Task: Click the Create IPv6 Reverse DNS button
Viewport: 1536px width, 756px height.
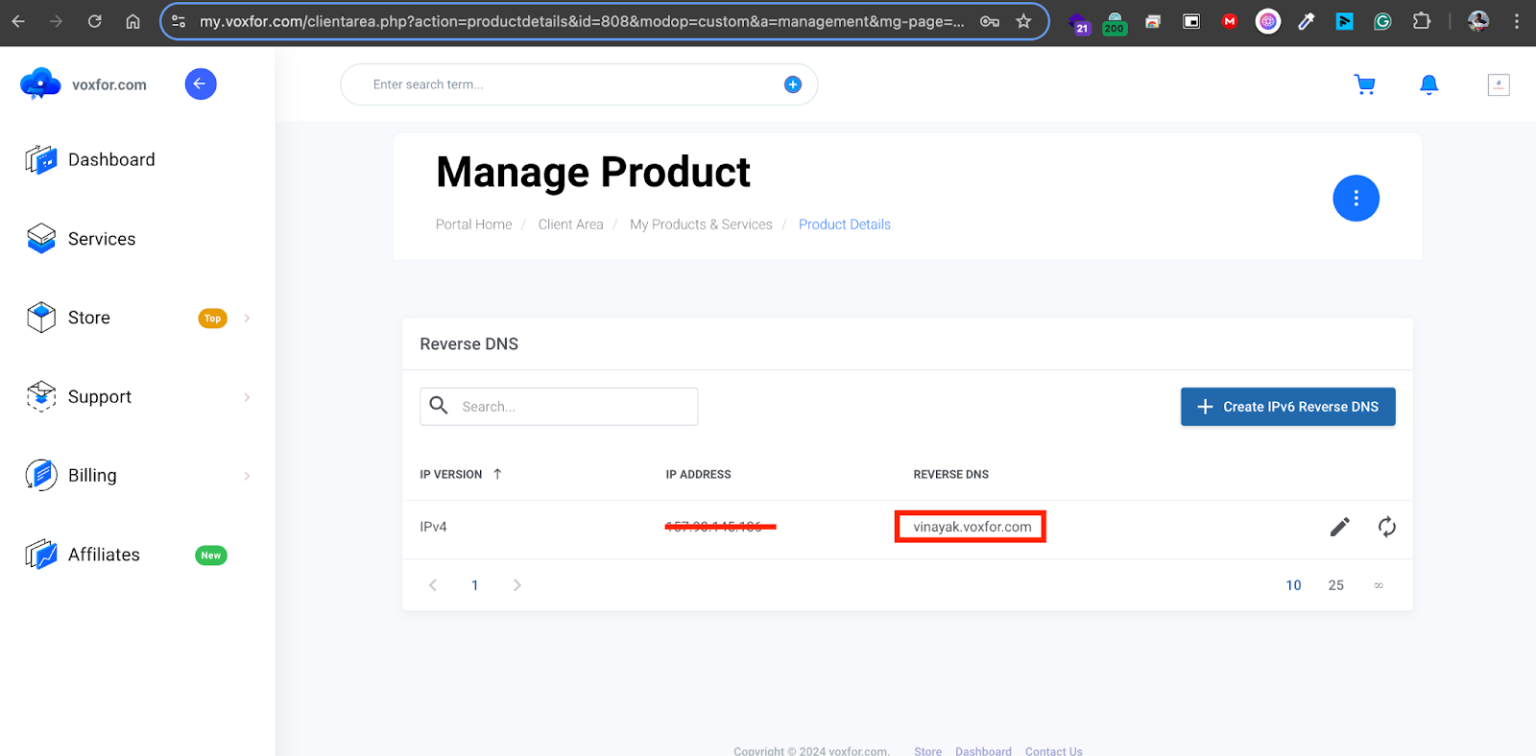Action: (x=1288, y=406)
